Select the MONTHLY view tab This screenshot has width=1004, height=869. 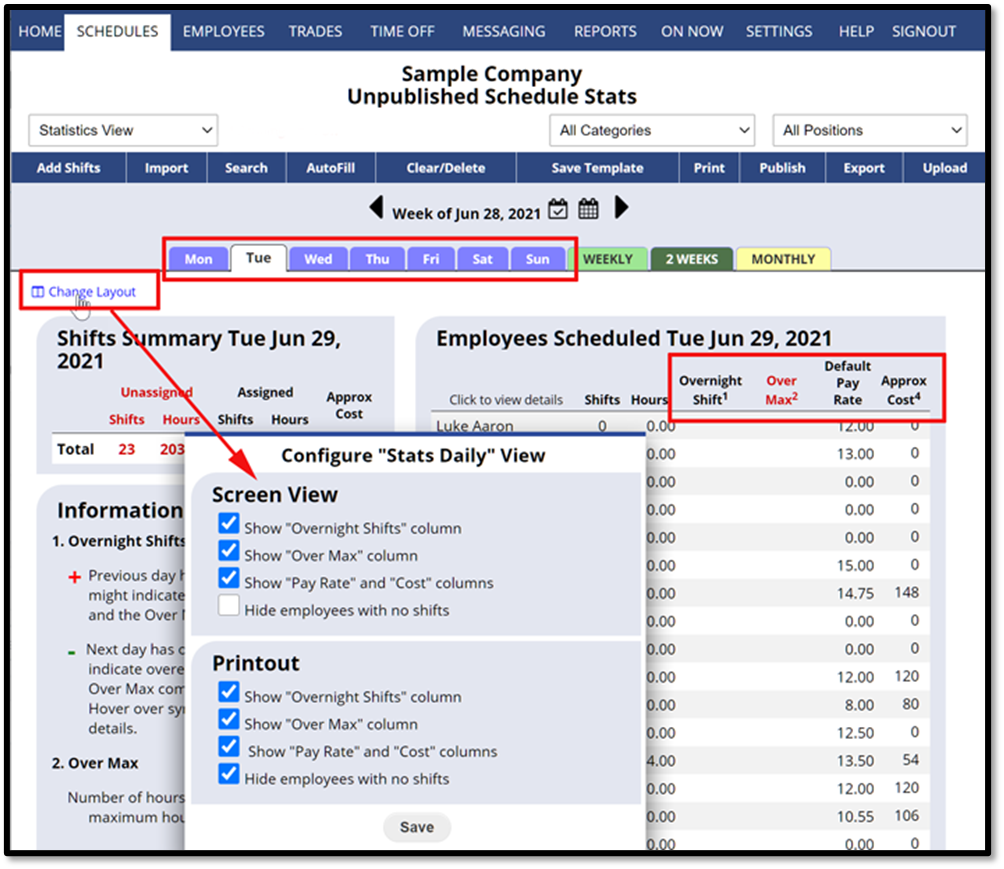pos(783,259)
